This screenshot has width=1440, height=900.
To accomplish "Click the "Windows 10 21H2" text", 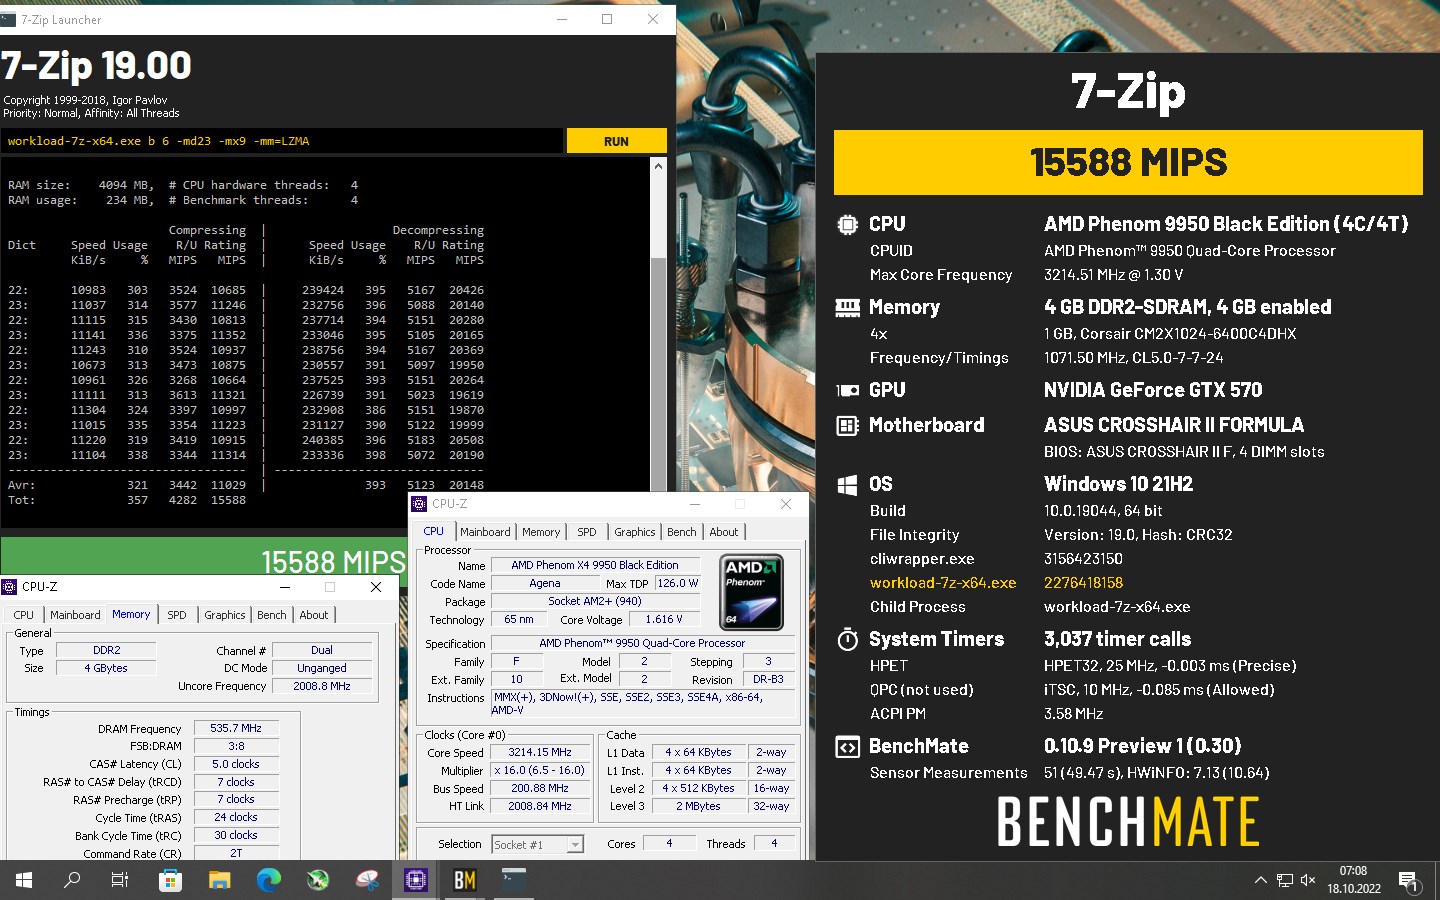I will (x=1118, y=484).
